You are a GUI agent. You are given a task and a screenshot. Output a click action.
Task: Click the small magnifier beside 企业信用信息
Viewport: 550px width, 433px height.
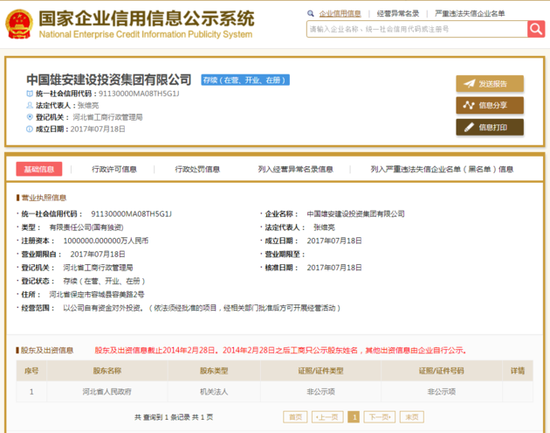(310, 14)
